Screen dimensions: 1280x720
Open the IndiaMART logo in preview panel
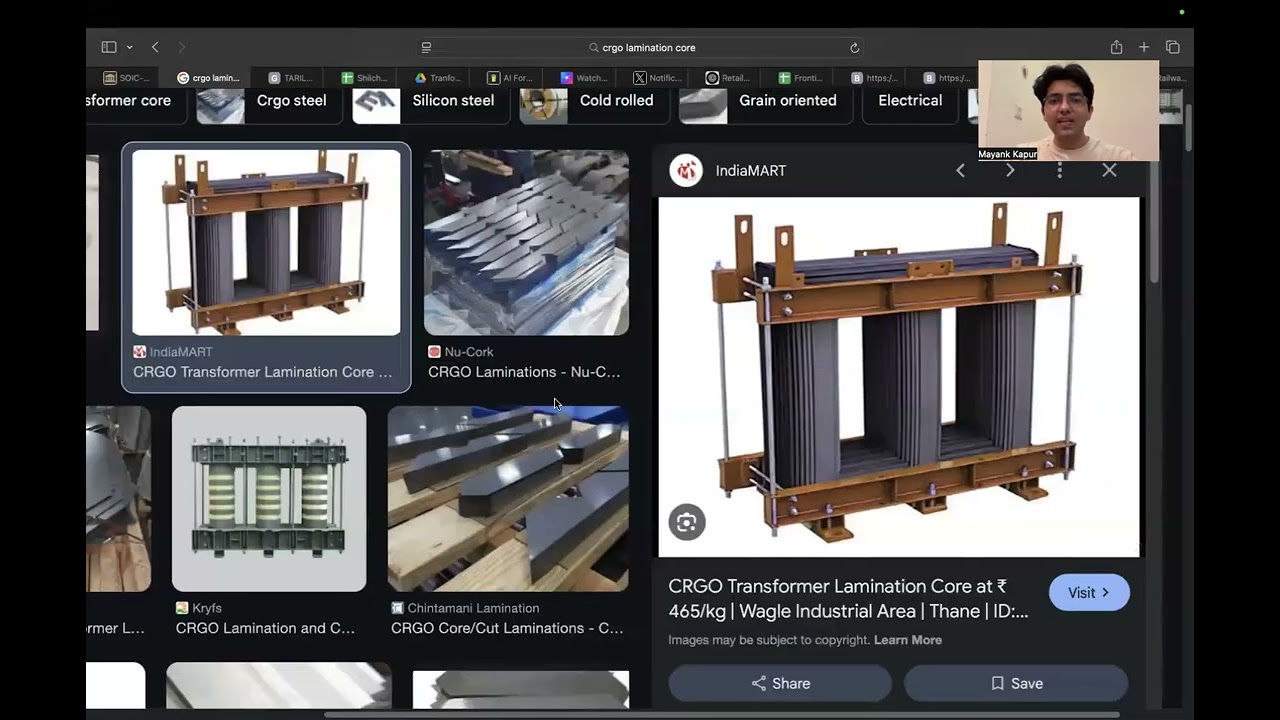coord(686,171)
